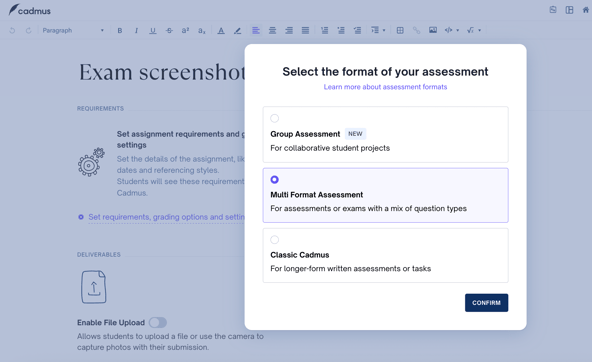Select the highlight marker tool
The width and height of the screenshot is (592, 362).
coord(237,31)
